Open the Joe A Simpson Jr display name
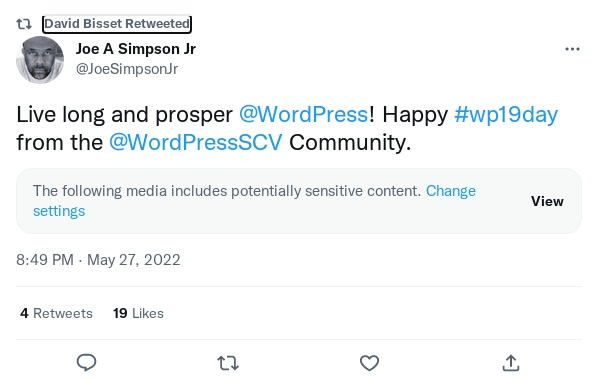Viewport: 598px width, 379px height. (x=136, y=49)
